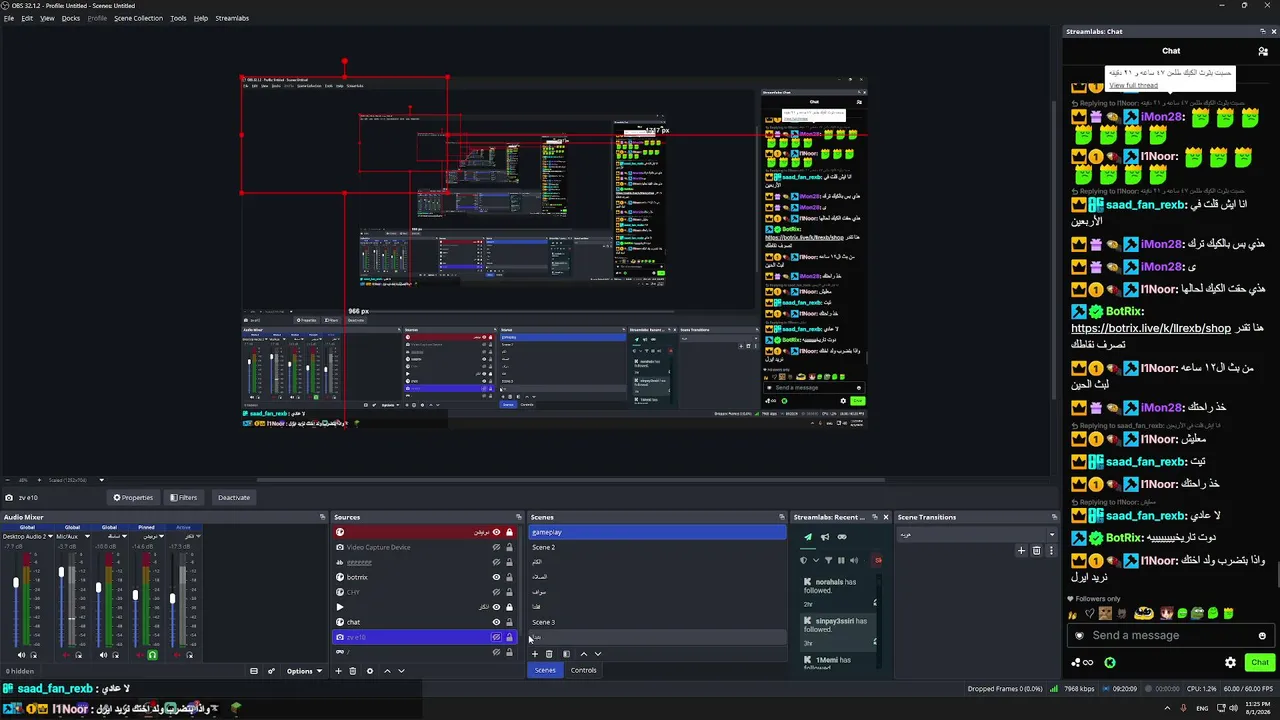This screenshot has width=1280, height=720.
Task: Pause the Streamlabs Recent Events queue
Action: coord(841,560)
